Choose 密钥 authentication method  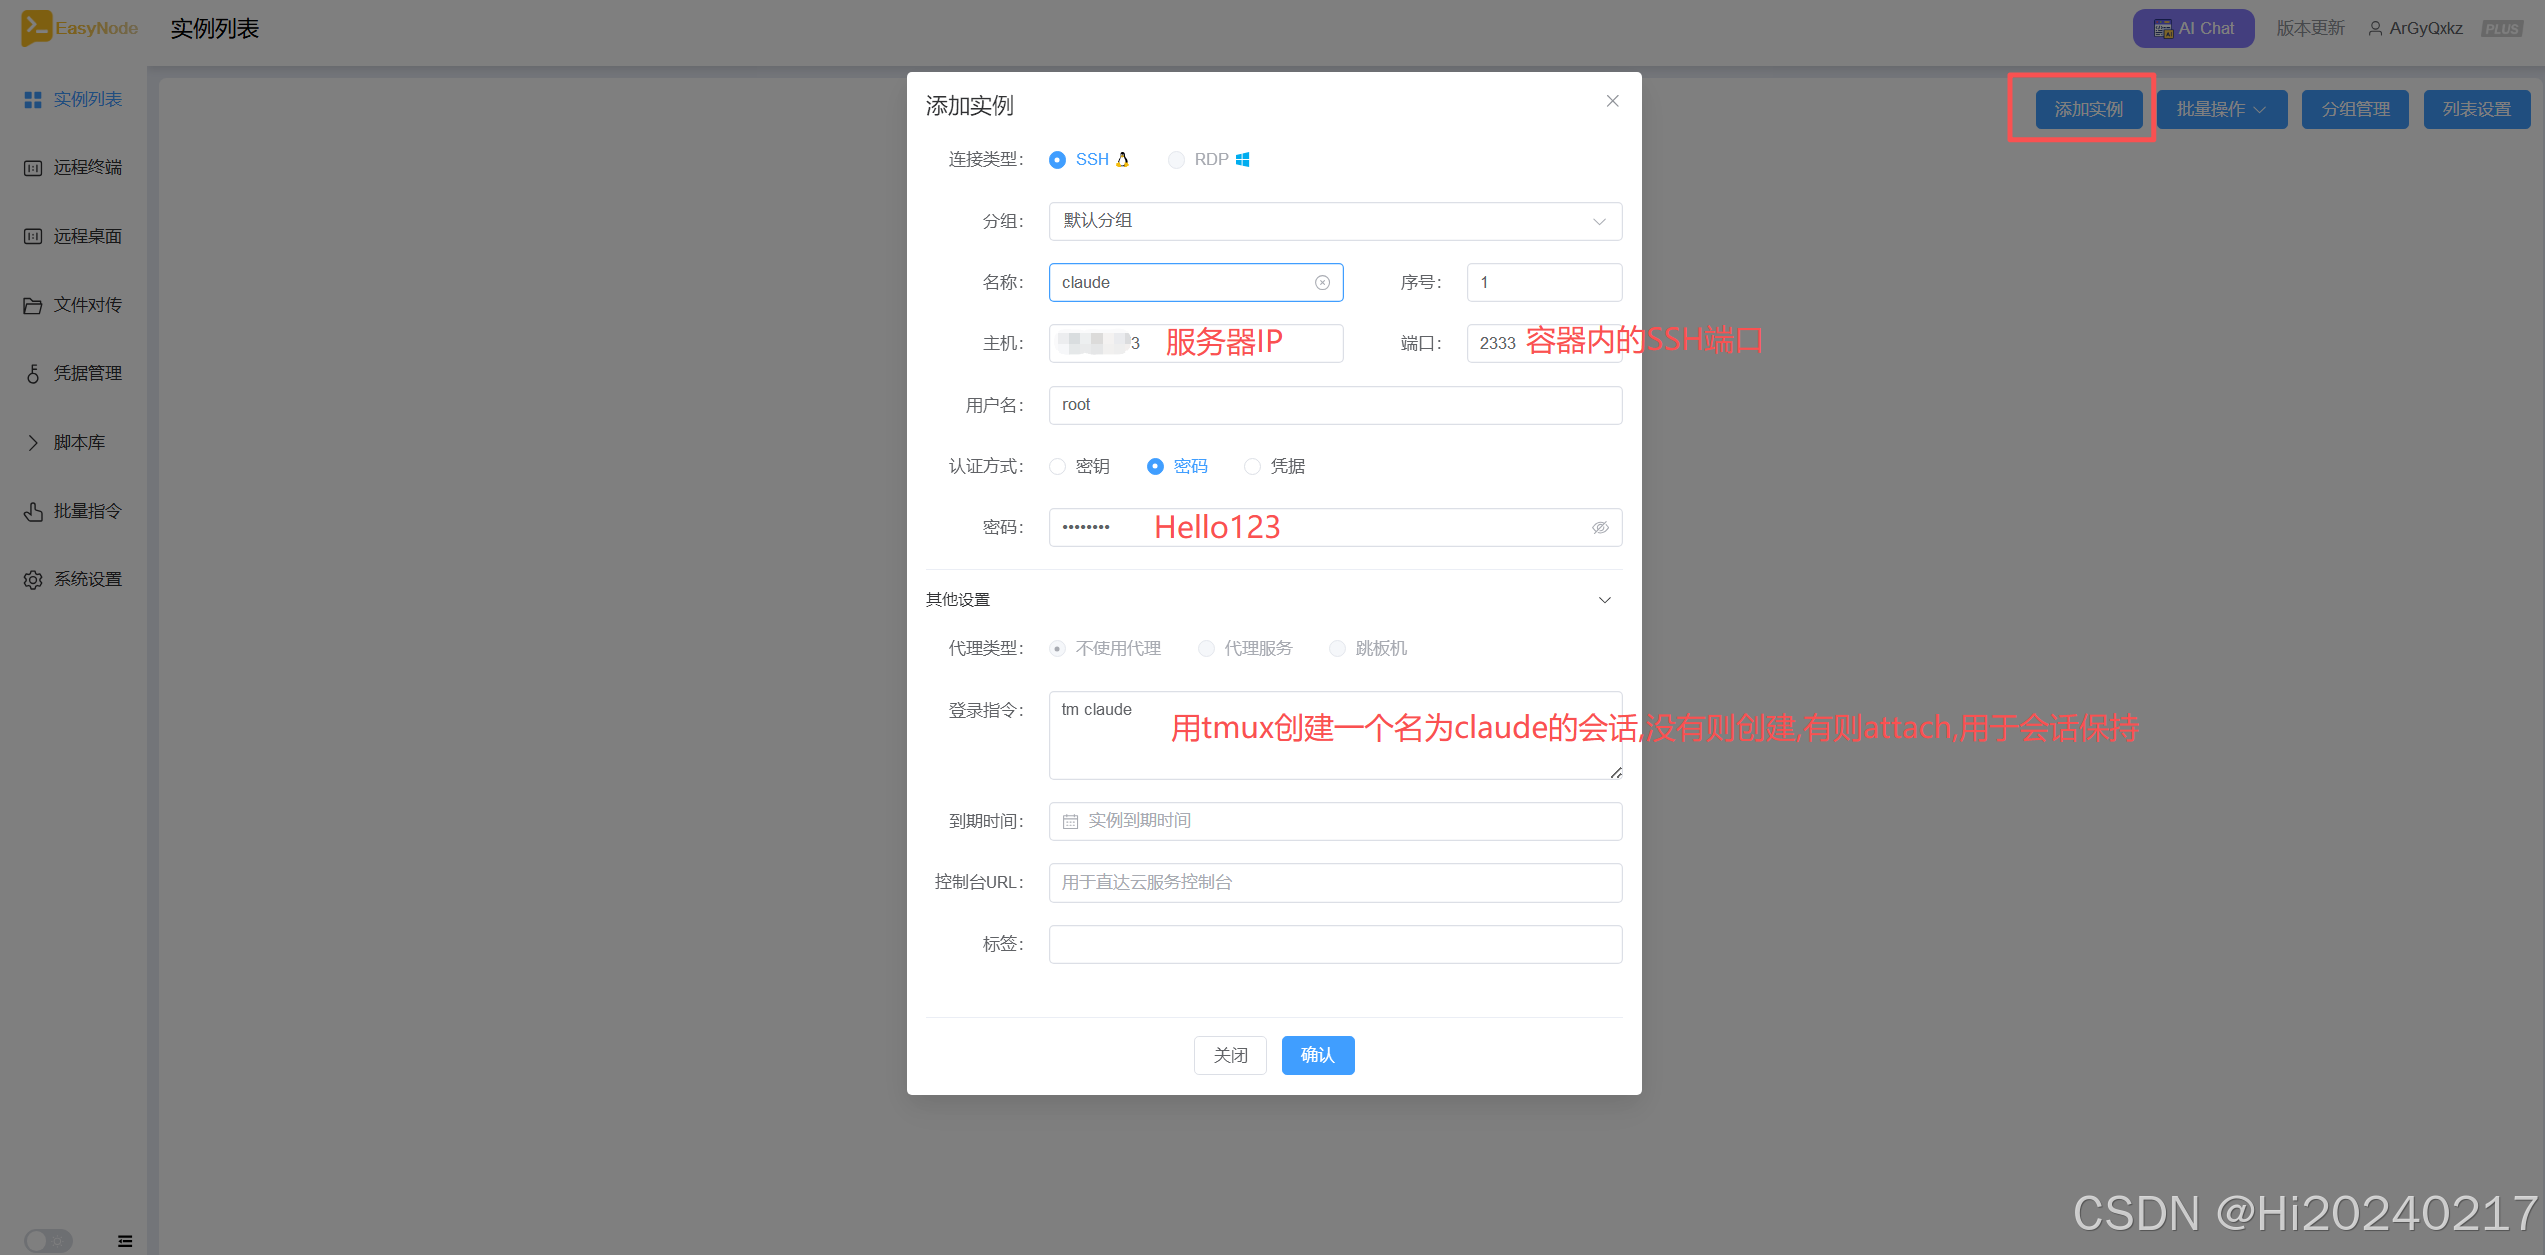1058,467
